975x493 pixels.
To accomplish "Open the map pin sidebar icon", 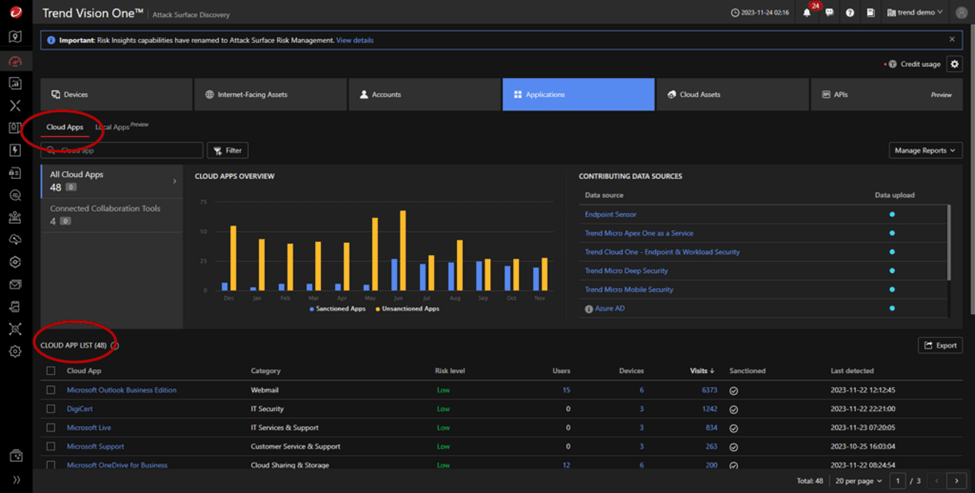I will [16, 37].
